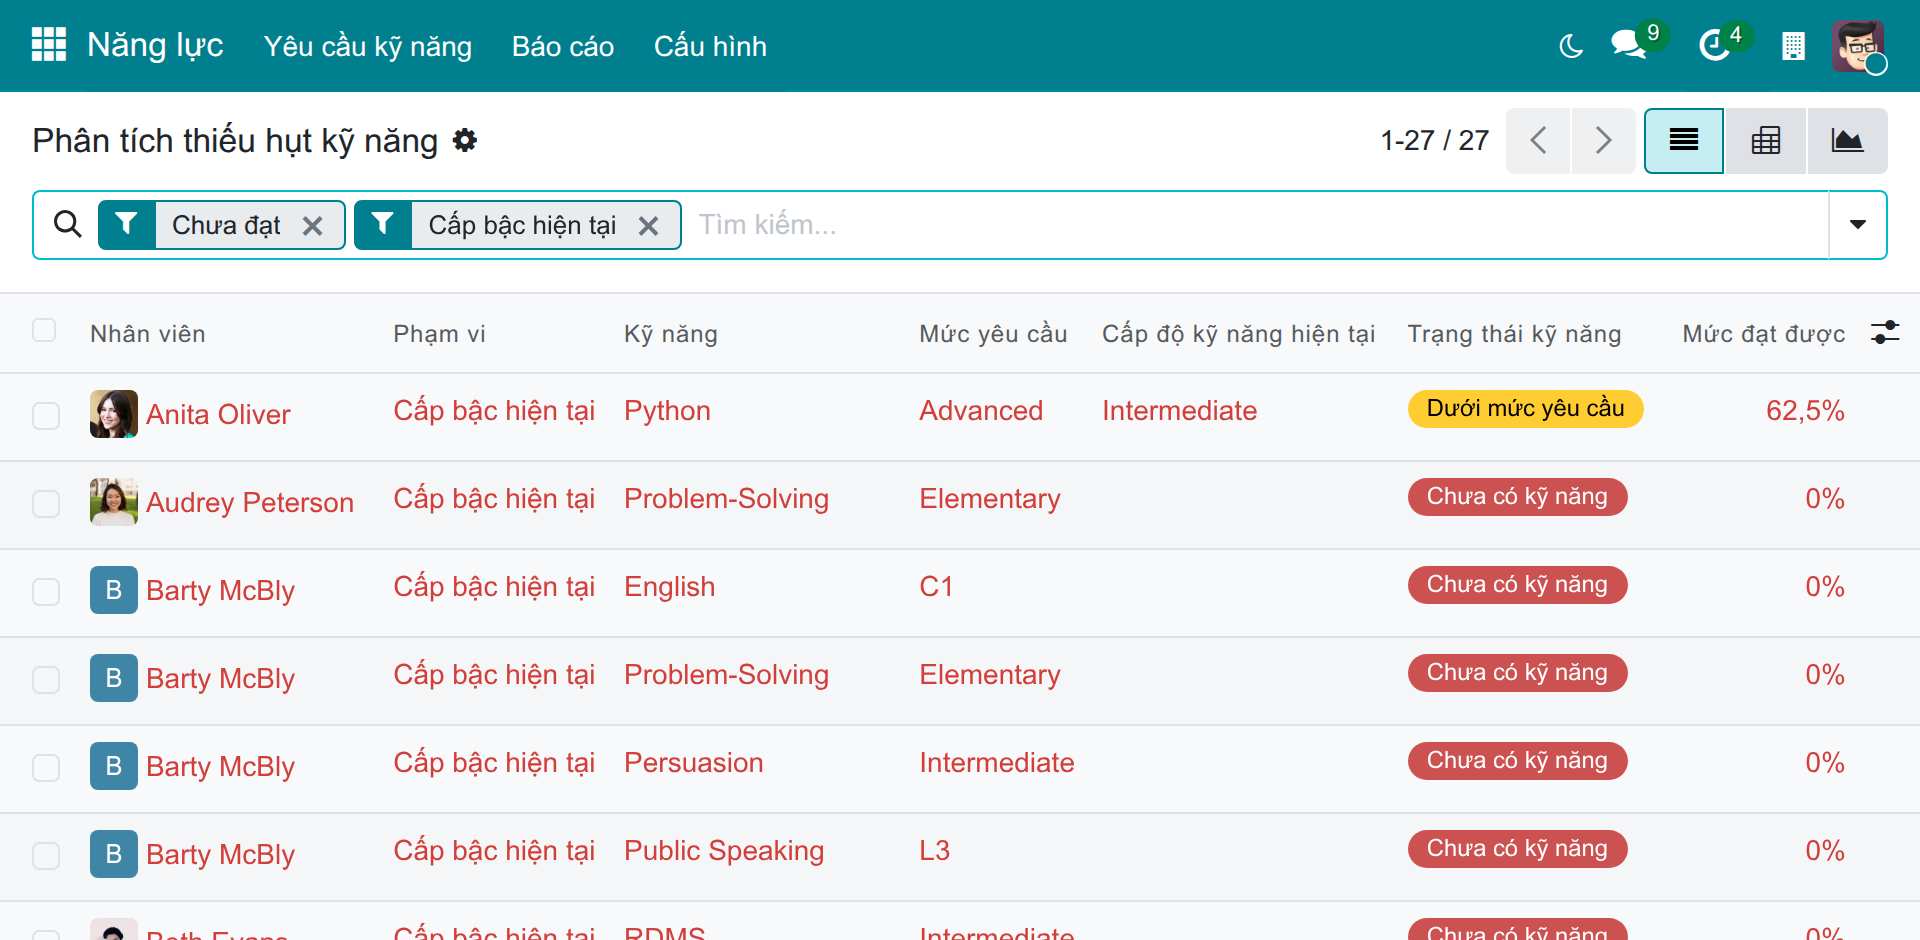This screenshot has height=940, width=1920.
Task: Click Audrey Peterson's 'Chưa có kỹ năng' badge
Action: 1517,496
